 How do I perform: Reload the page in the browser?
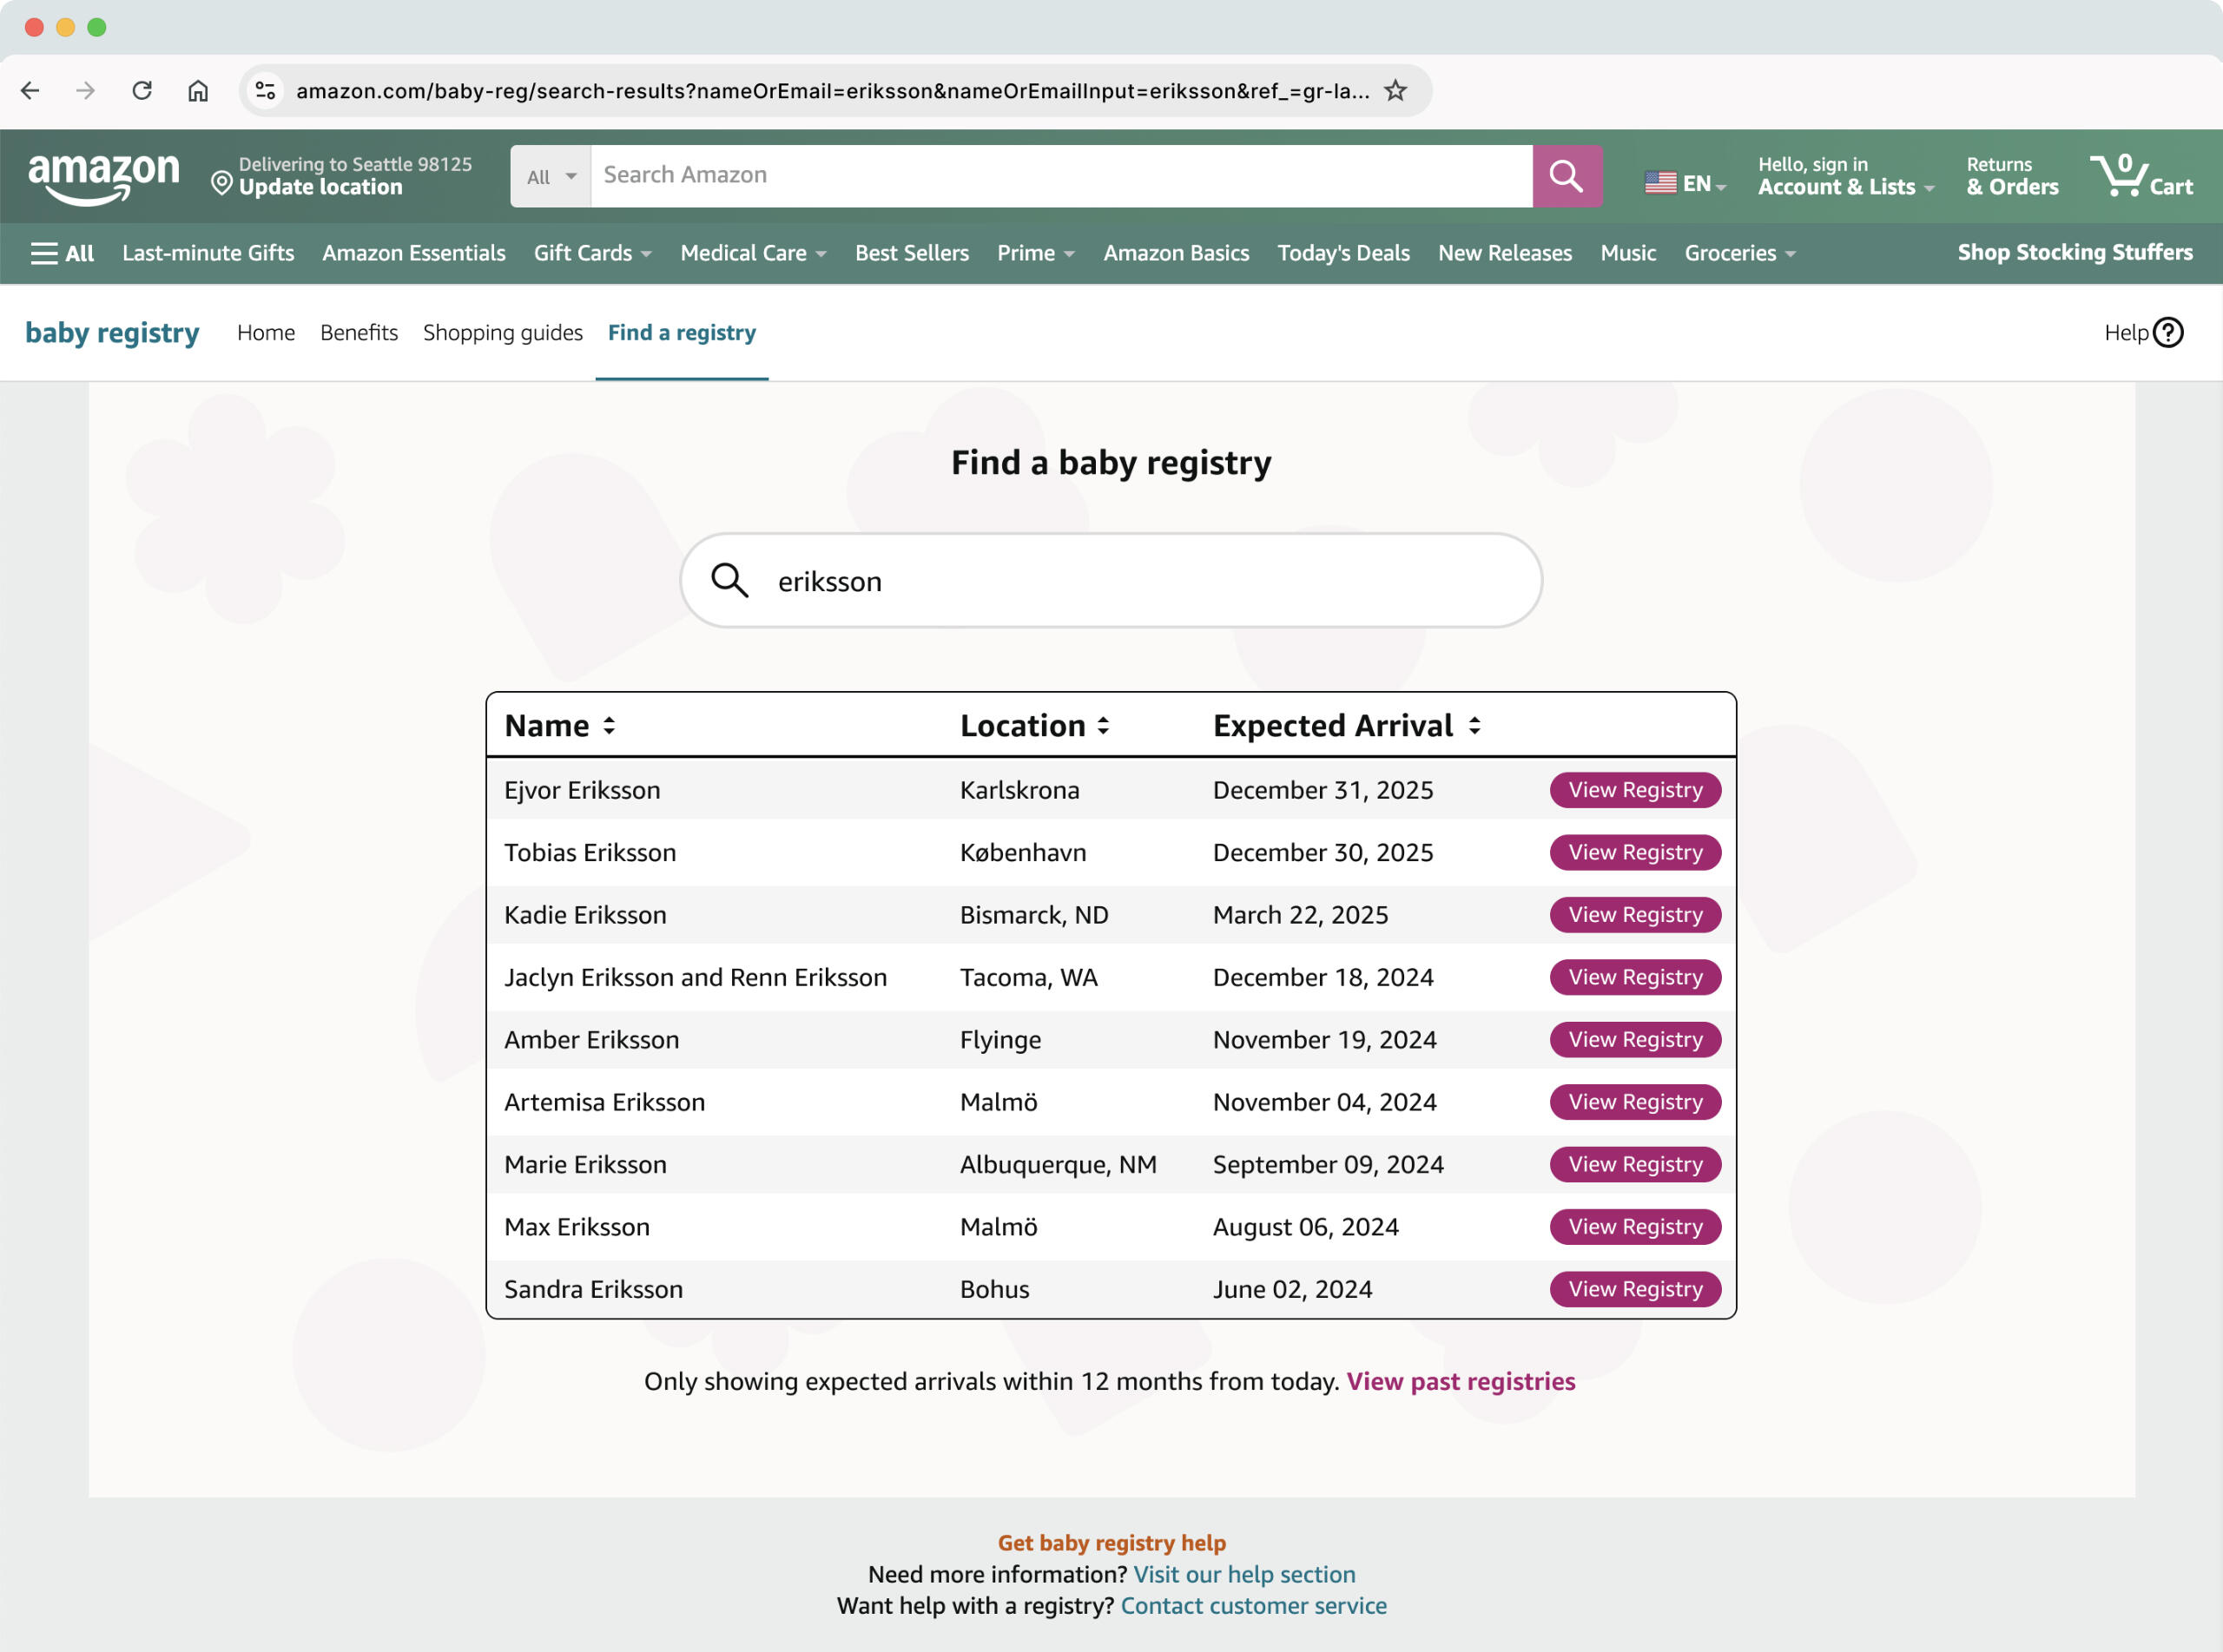click(142, 91)
